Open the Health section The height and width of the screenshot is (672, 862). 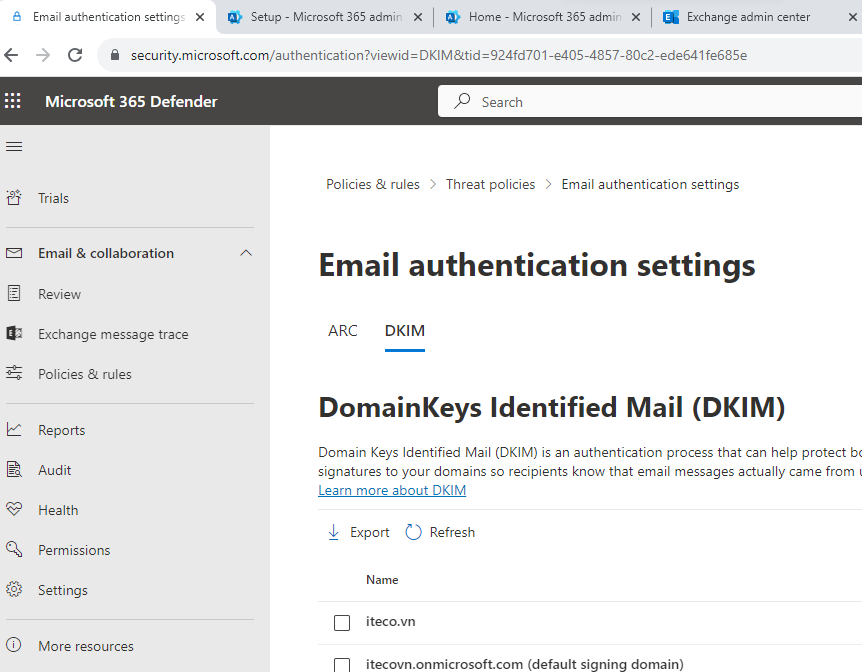point(57,509)
